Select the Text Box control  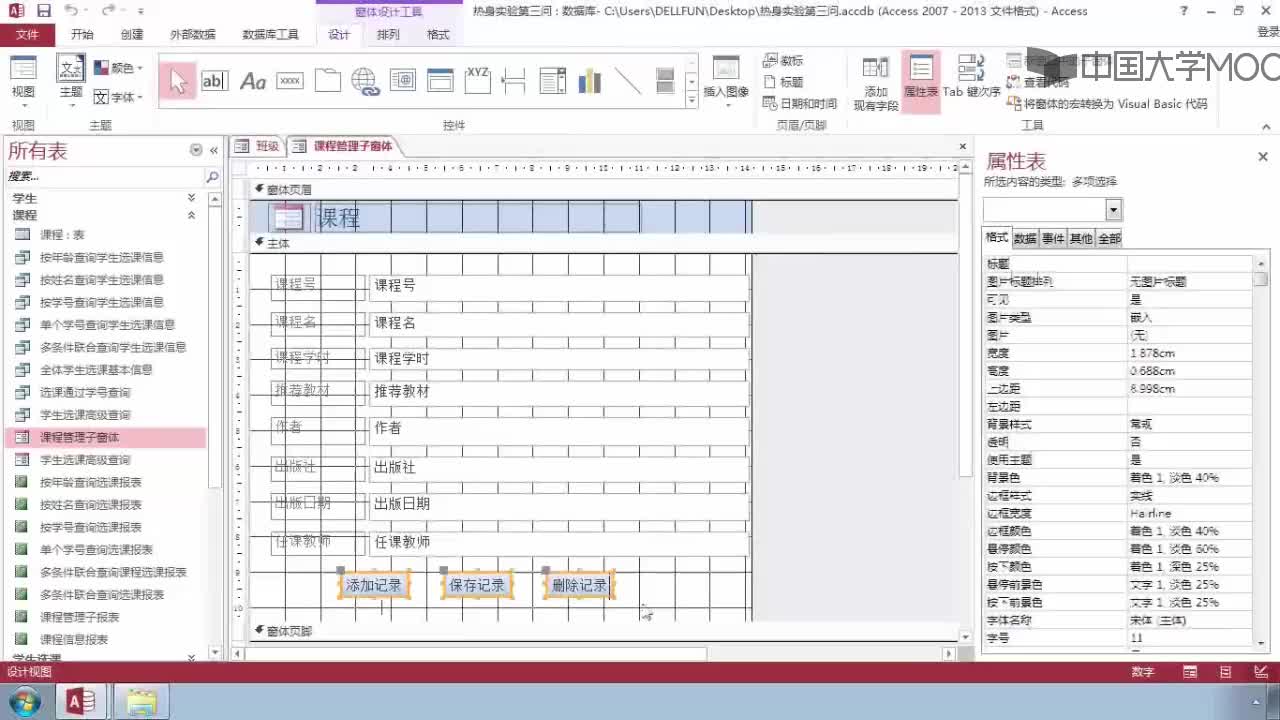click(x=215, y=82)
